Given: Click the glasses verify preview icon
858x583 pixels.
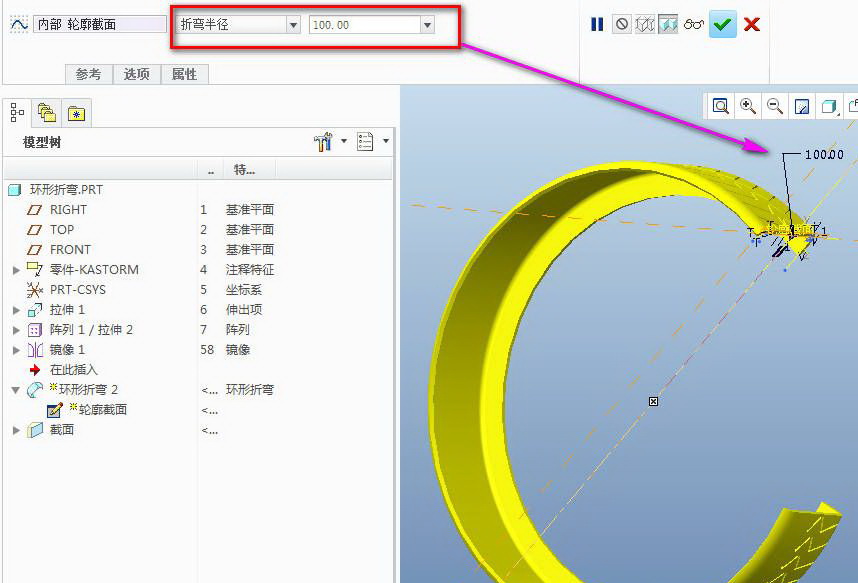Looking at the screenshot, I should tap(694, 24).
